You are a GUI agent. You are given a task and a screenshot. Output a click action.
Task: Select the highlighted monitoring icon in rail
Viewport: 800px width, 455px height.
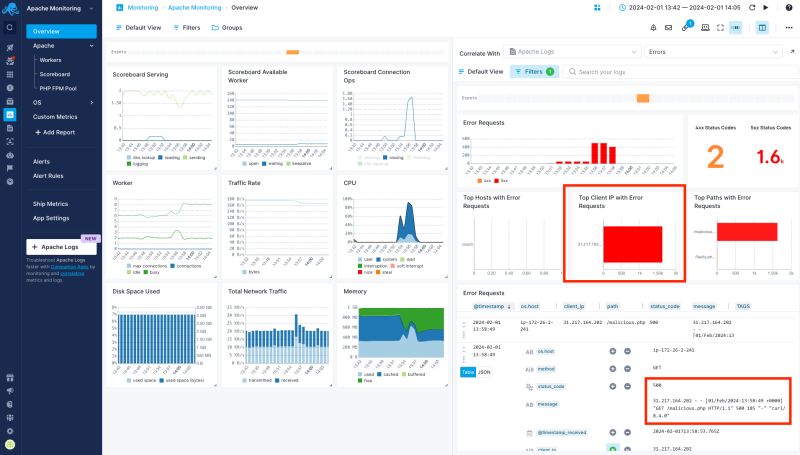(x=9, y=115)
